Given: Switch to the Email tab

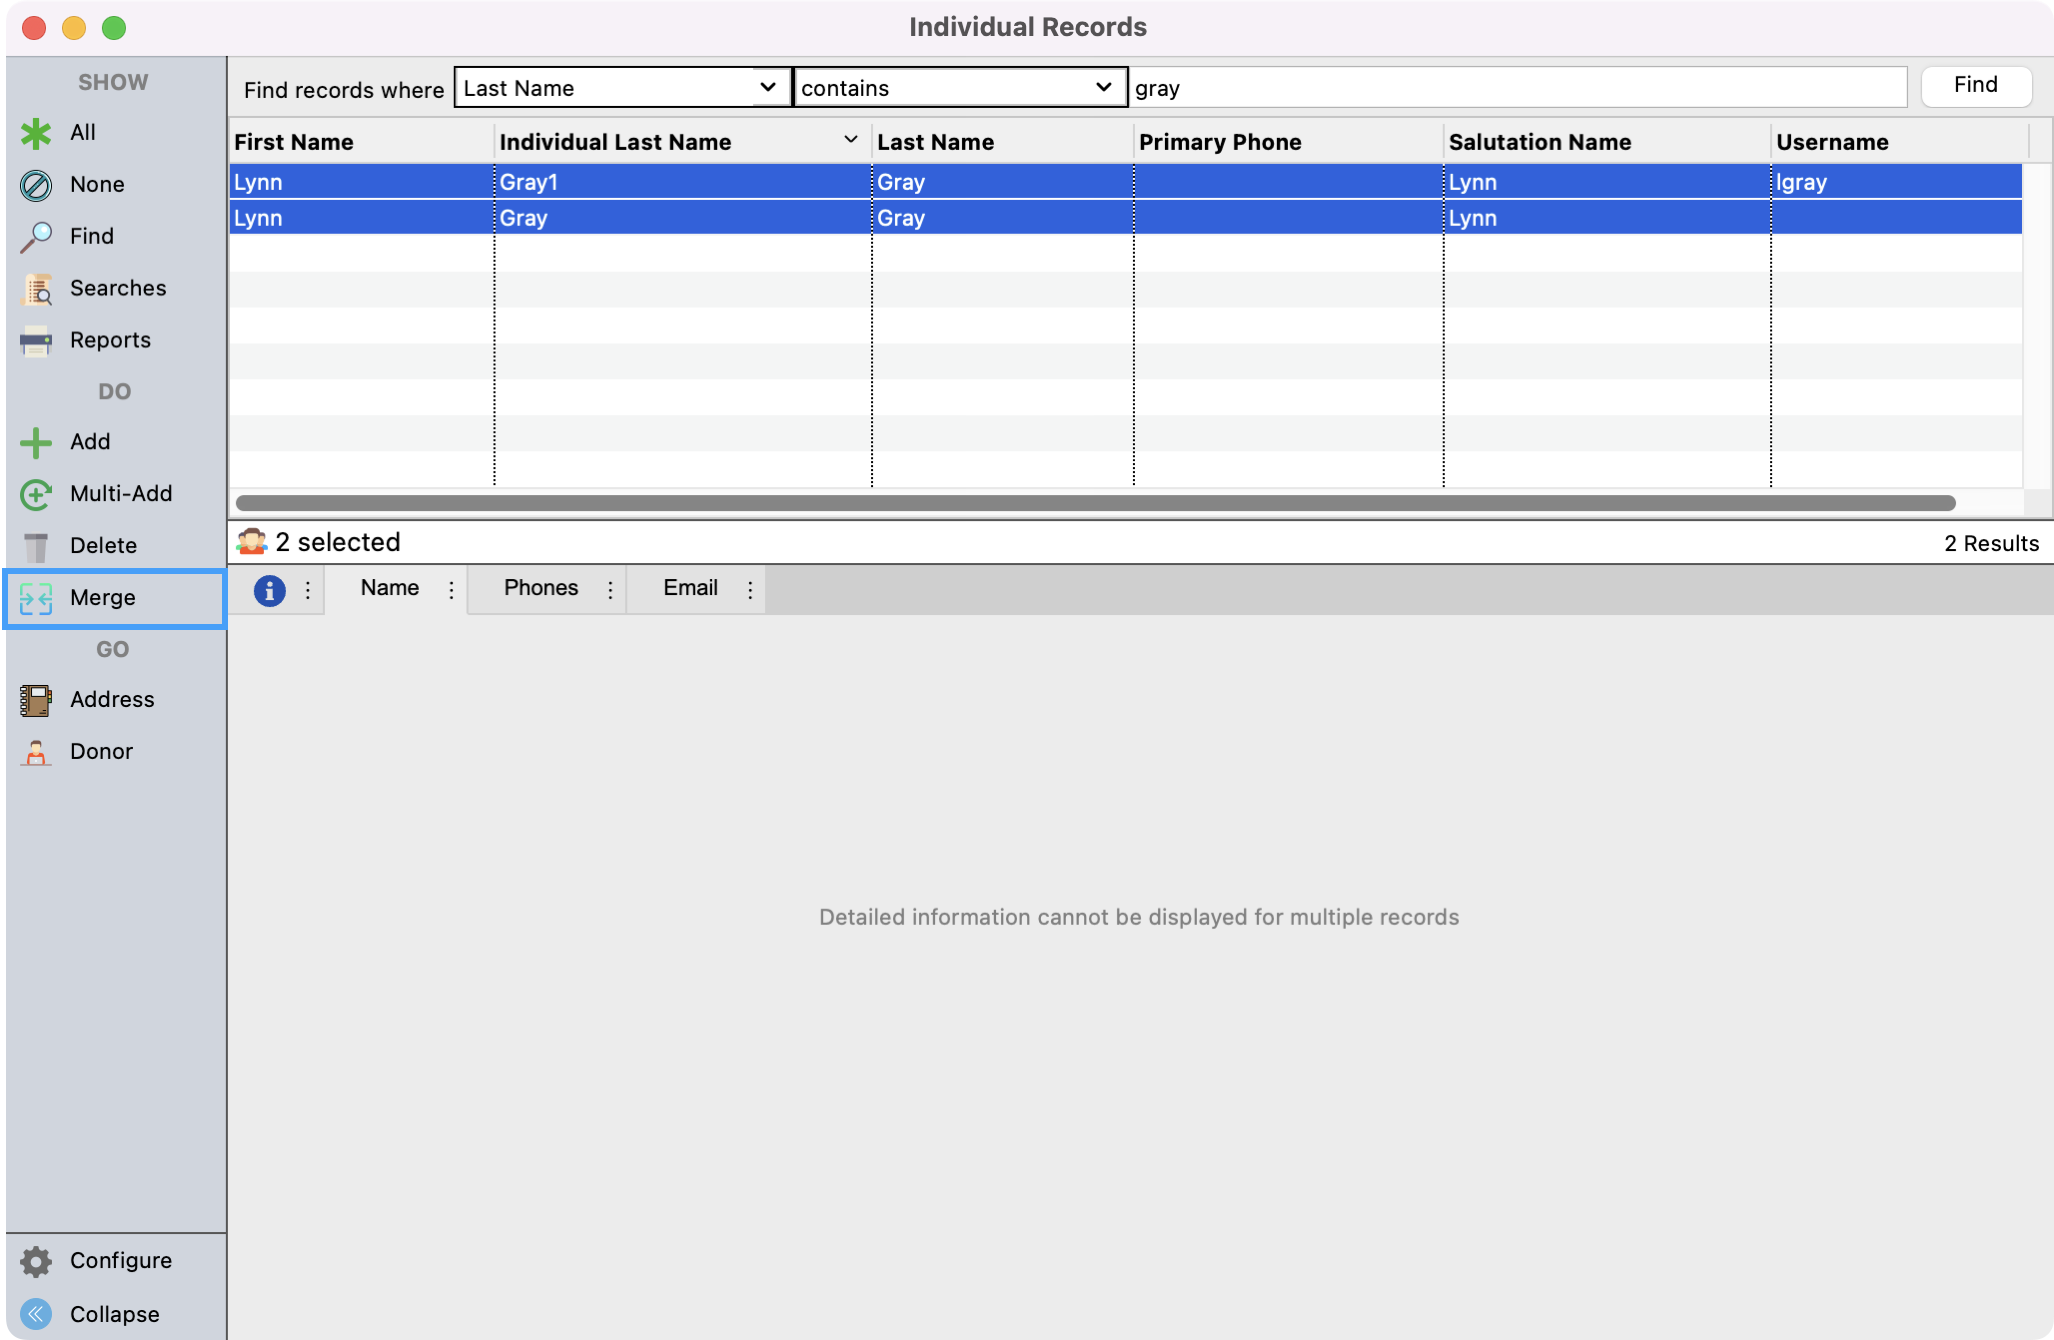Looking at the screenshot, I should (690, 588).
